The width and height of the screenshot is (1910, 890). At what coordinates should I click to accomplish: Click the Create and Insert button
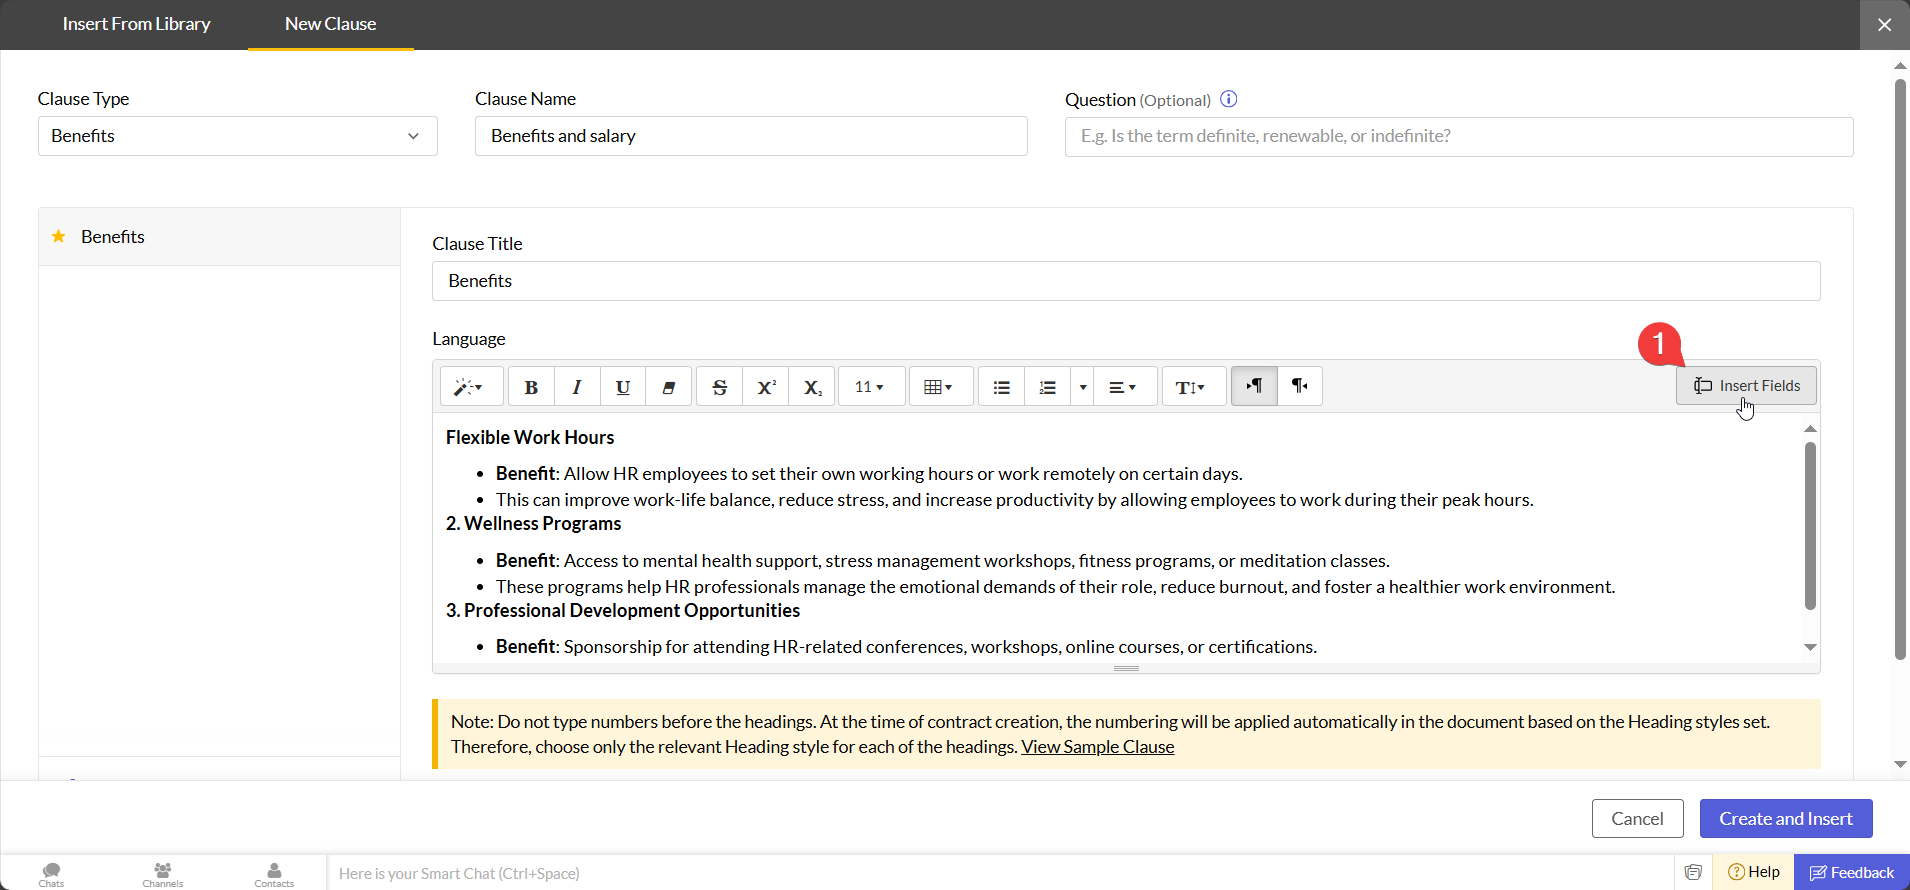[1785, 818]
